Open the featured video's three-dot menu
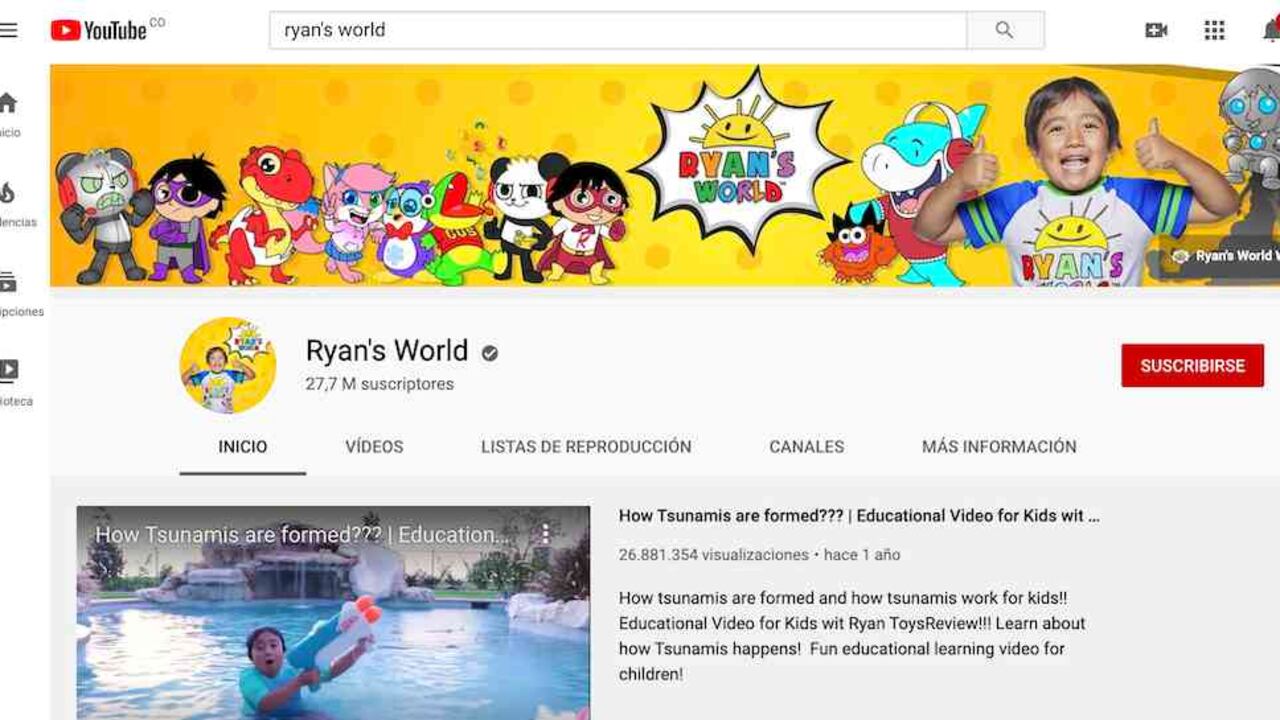 tap(545, 534)
